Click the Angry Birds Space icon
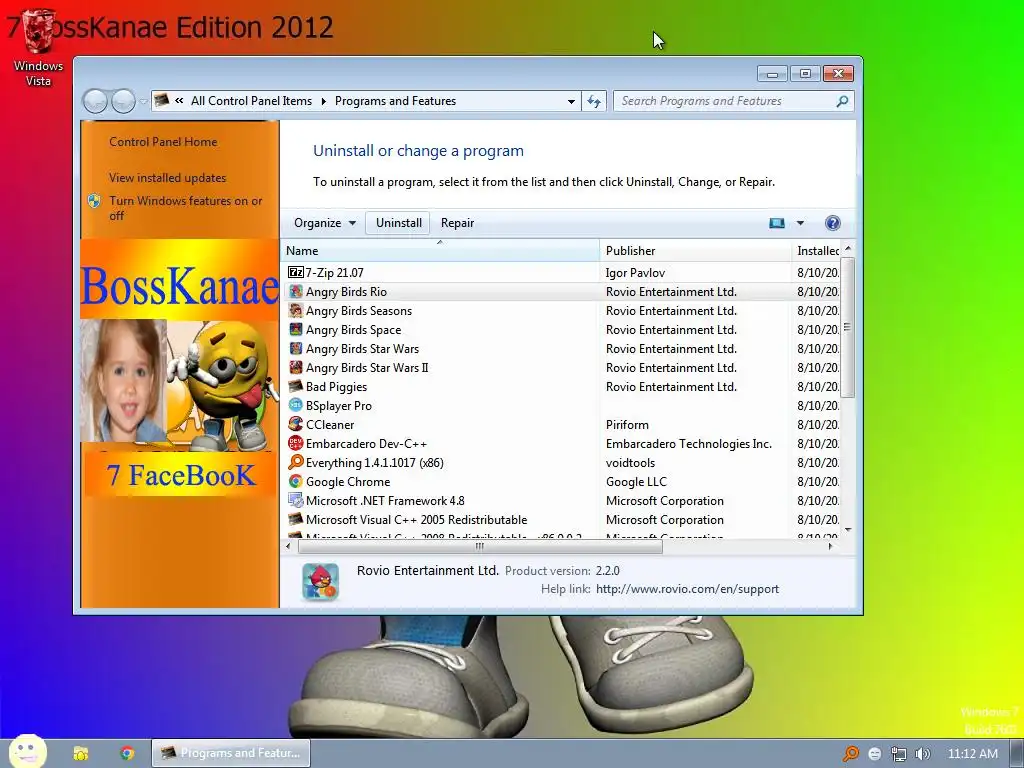Viewport: 1024px width, 768px height. pyautogui.click(x=296, y=329)
